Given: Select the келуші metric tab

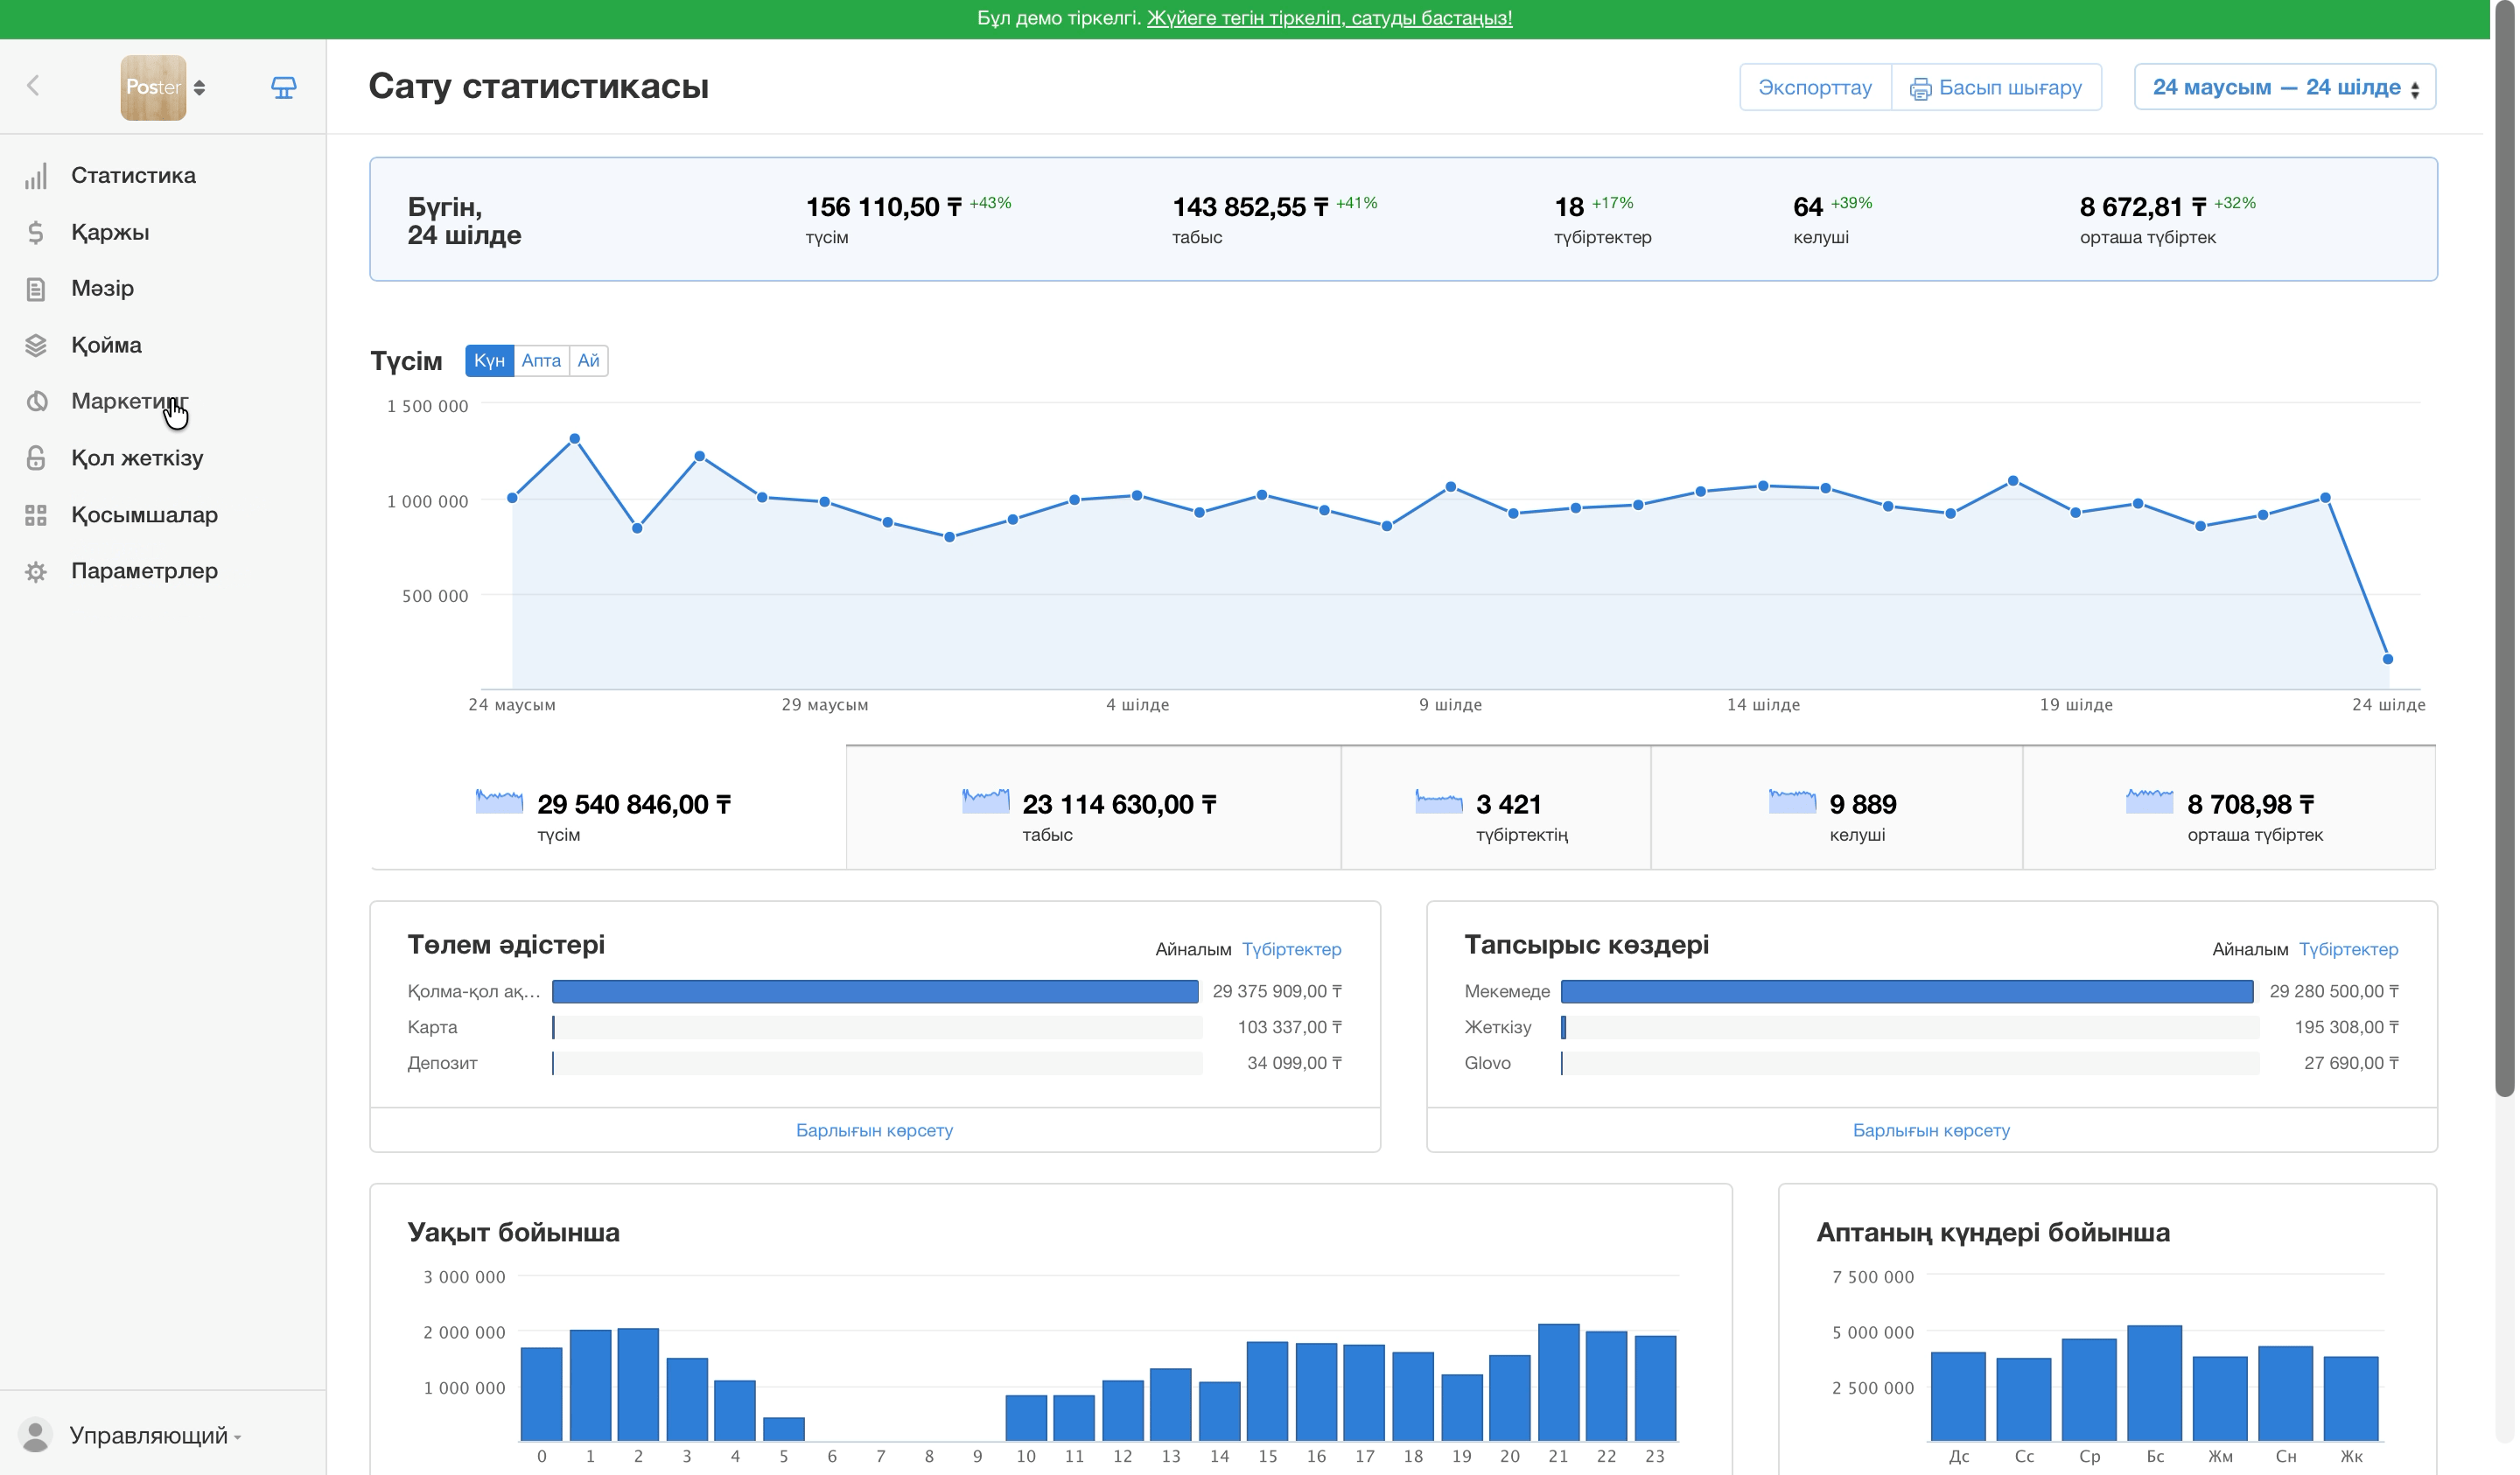Looking at the screenshot, I should point(1836,808).
